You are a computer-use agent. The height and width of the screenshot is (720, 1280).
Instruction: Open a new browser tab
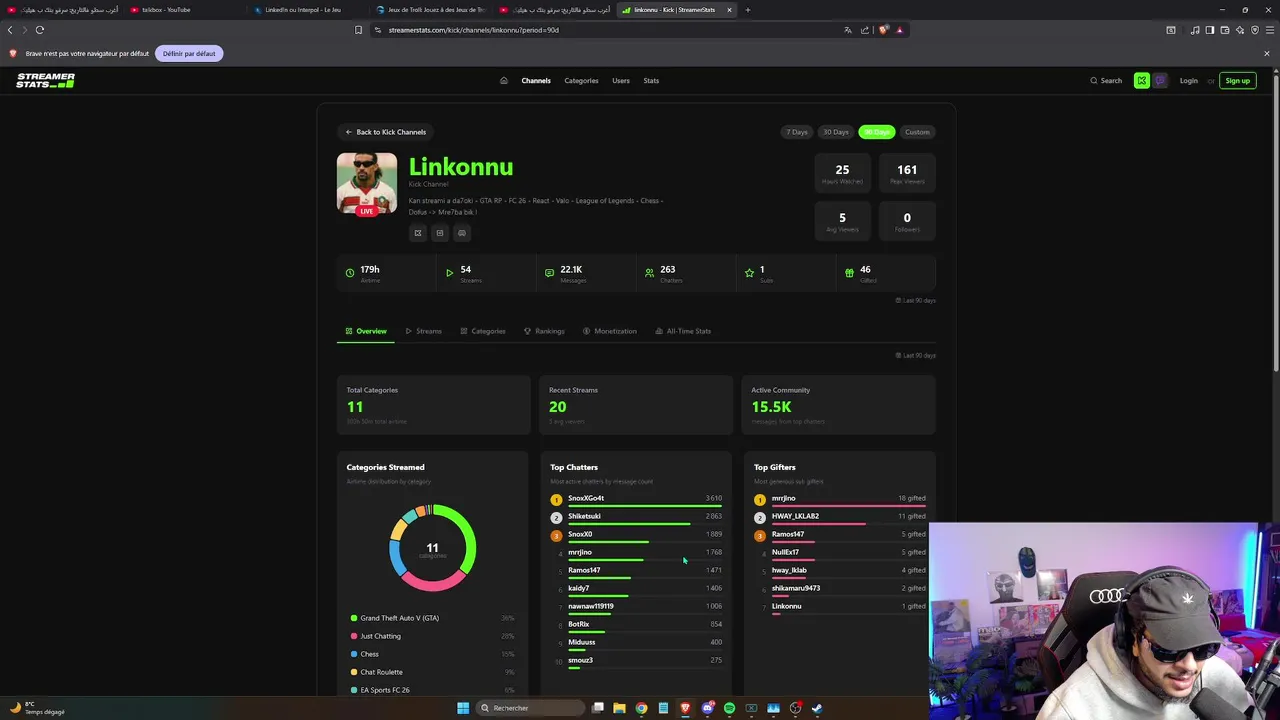tap(747, 10)
